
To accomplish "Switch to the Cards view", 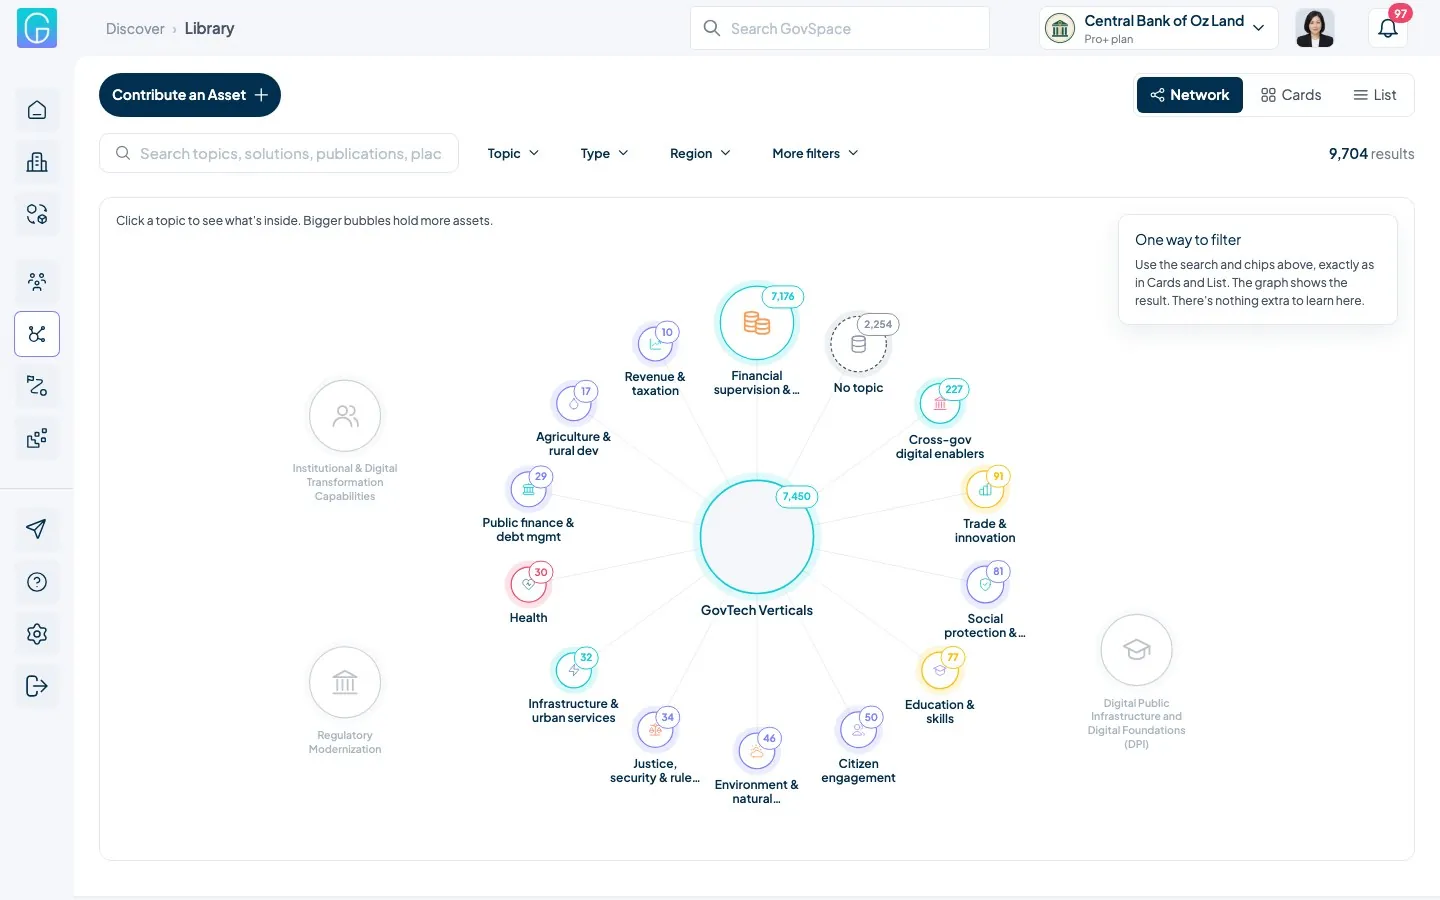I will click(1291, 95).
